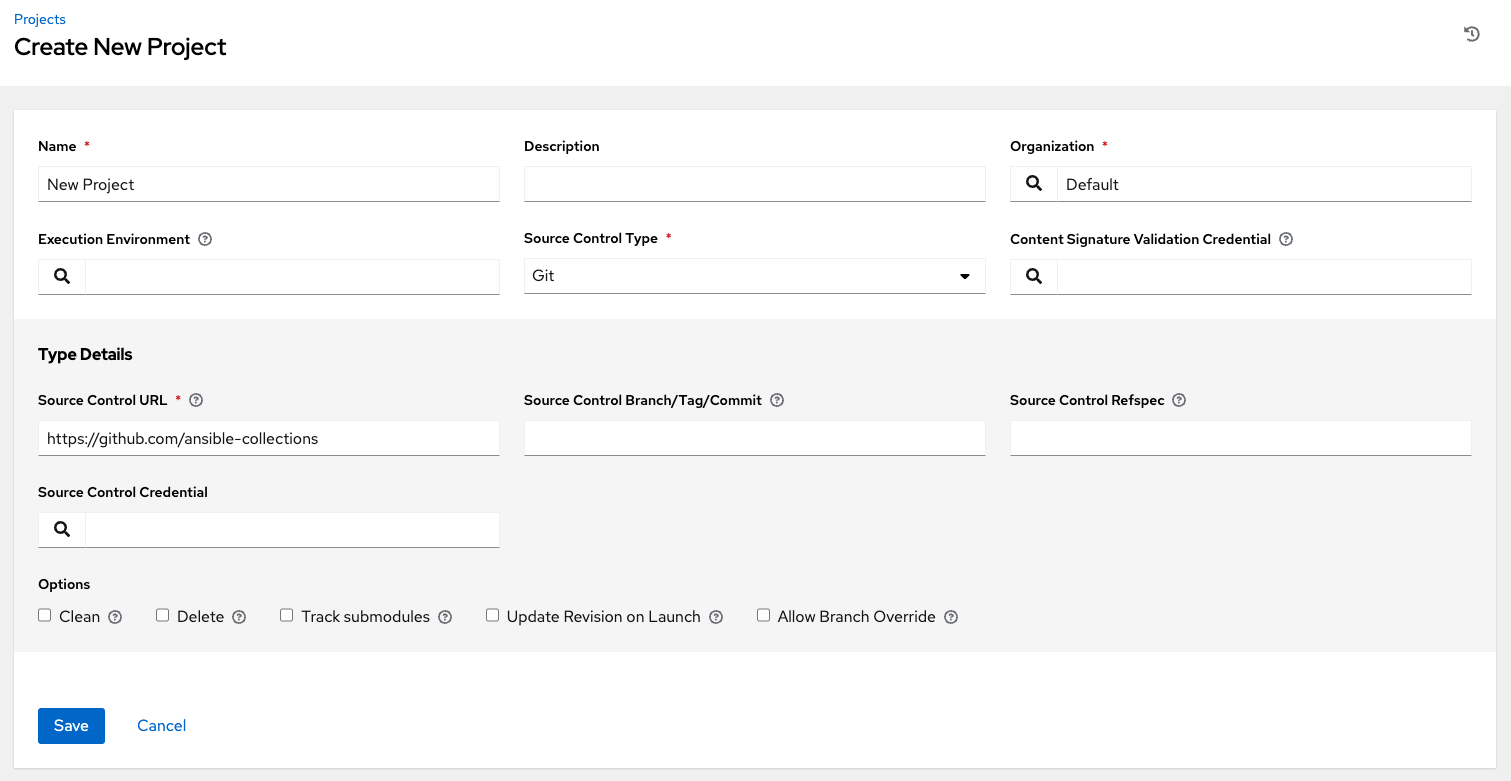Viewport: 1511px width, 781px height.
Task: Cancel project creation
Action: click(x=161, y=725)
